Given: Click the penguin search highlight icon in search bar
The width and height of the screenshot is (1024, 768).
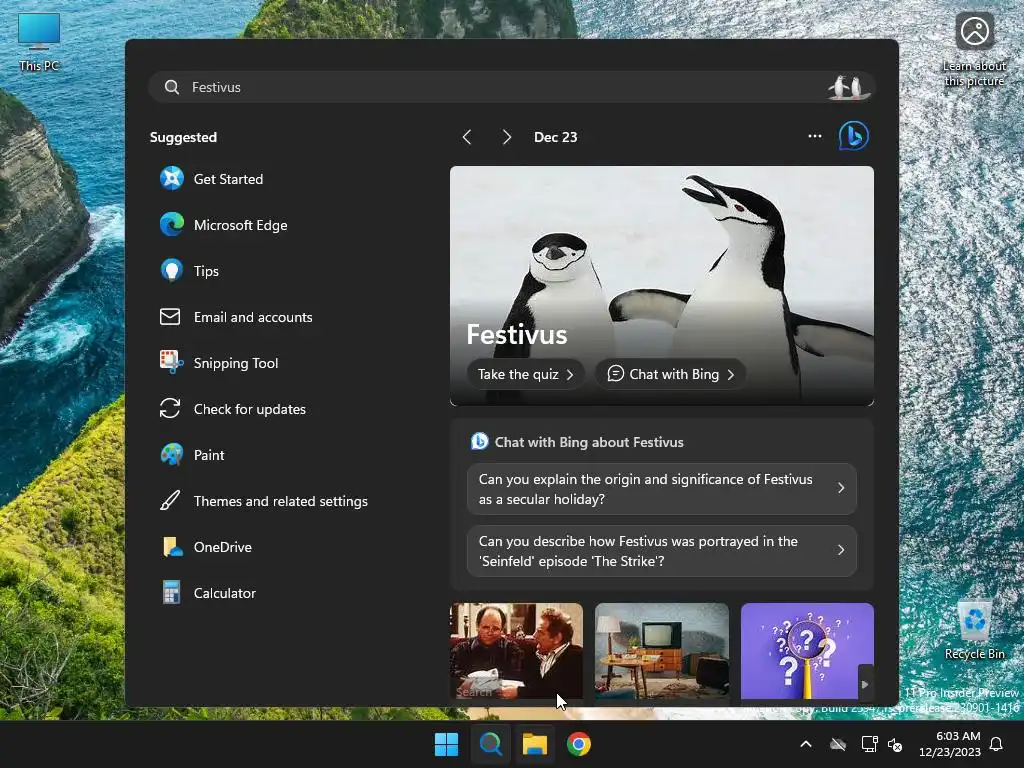Looking at the screenshot, I should tap(848, 87).
